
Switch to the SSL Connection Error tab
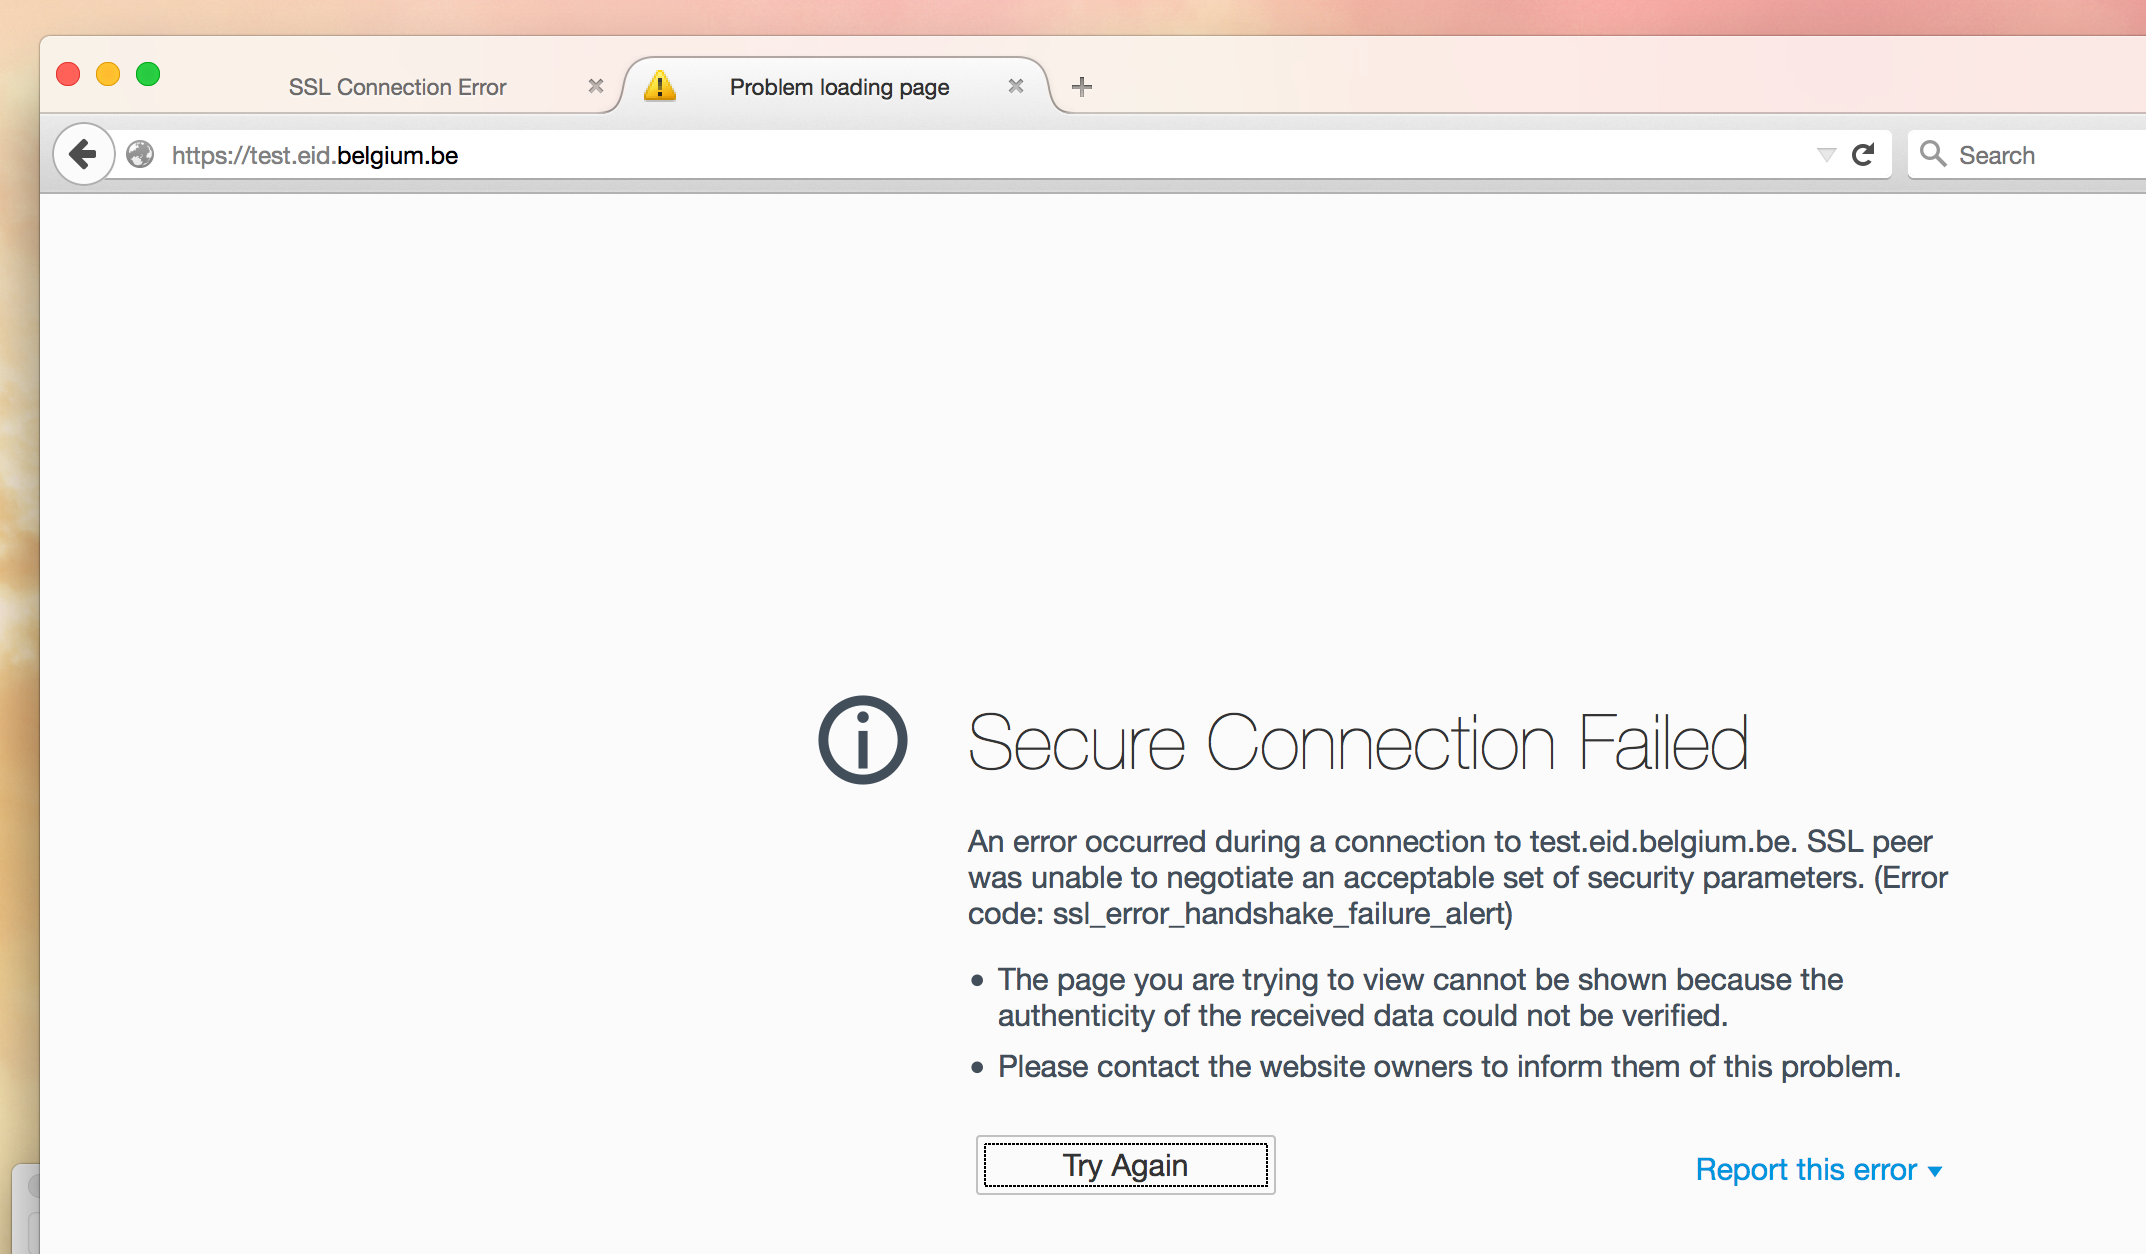397,87
